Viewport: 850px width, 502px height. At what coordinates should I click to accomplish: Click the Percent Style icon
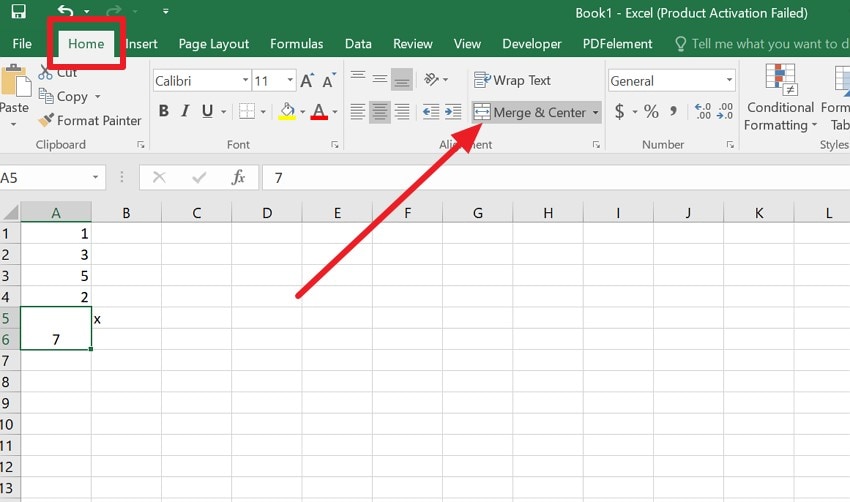tap(651, 112)
